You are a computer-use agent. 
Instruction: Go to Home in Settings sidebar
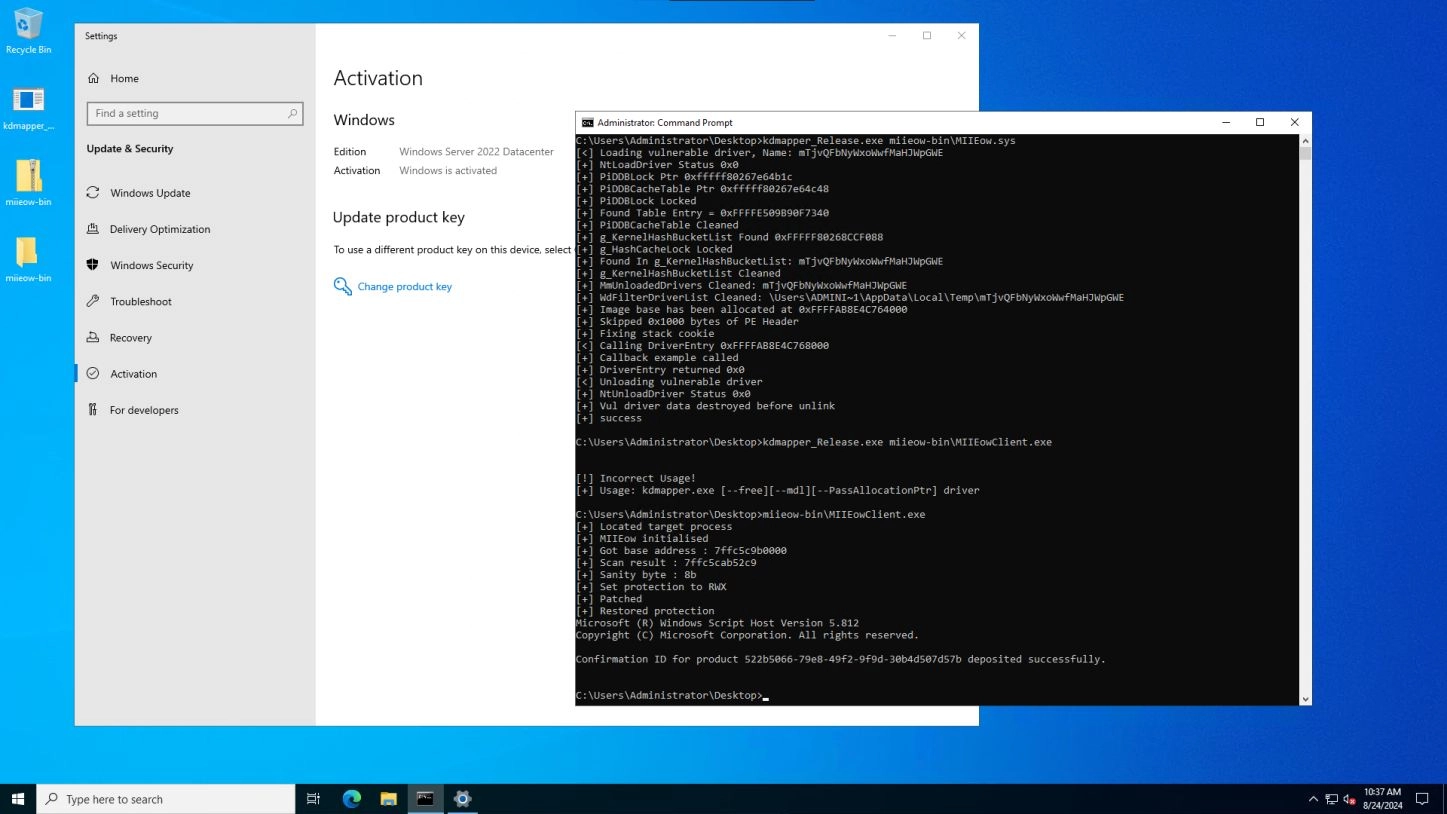(x=124, y=78)
